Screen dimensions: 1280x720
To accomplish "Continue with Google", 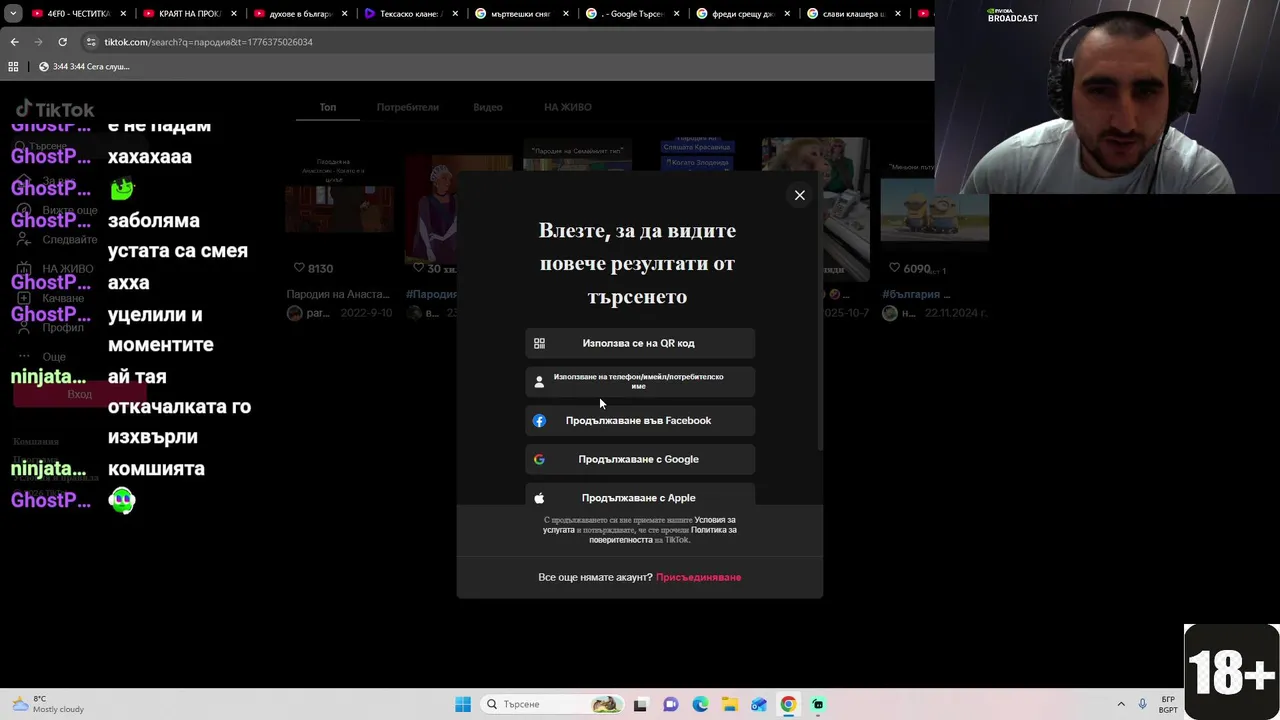I will pos(640,459).
